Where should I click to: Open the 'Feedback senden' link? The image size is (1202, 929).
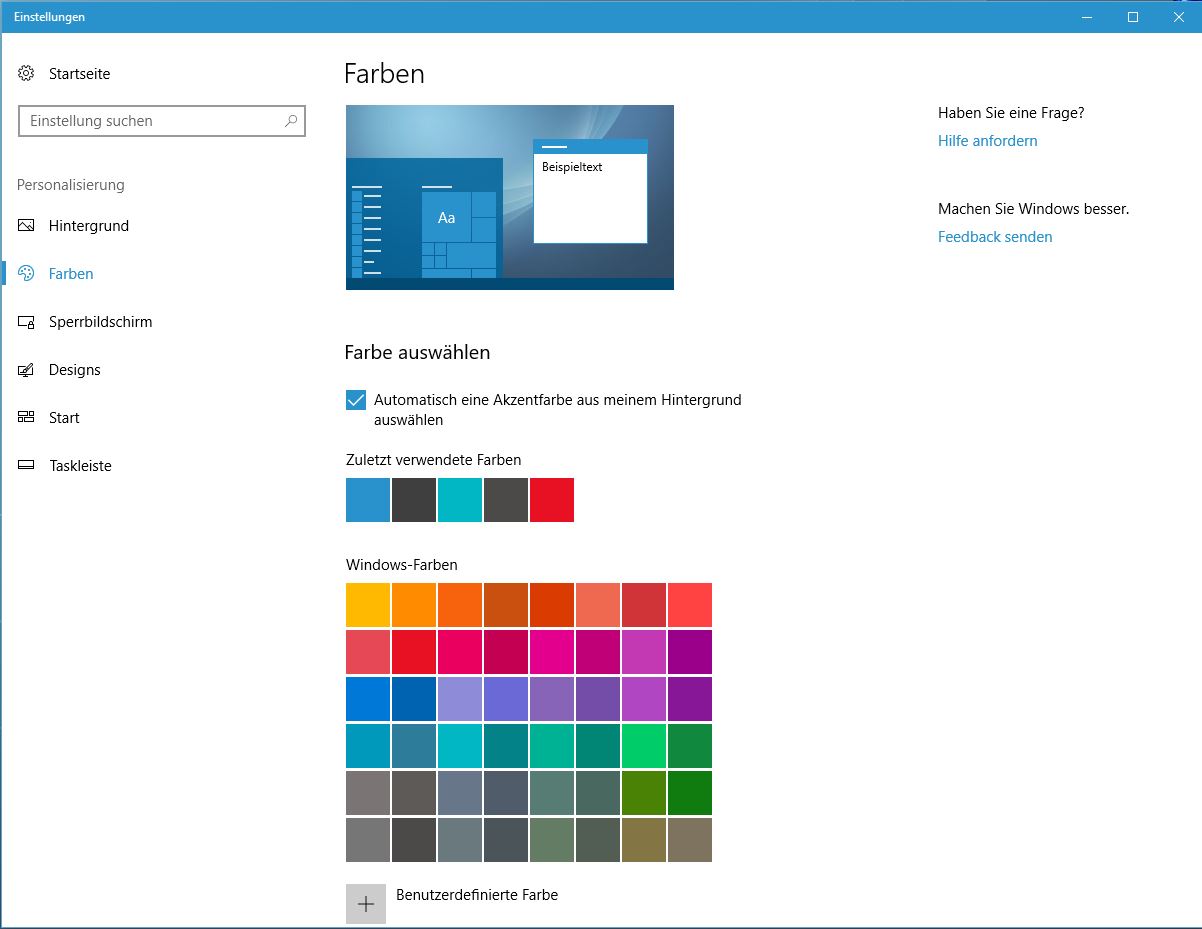pos(995,237)
